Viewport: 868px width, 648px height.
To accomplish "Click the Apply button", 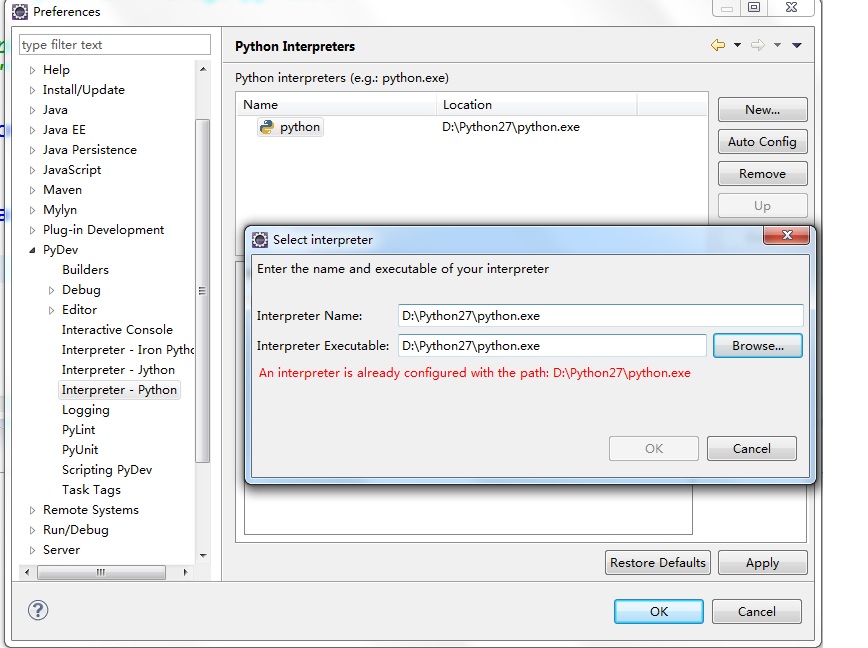I will coord(762,563).
